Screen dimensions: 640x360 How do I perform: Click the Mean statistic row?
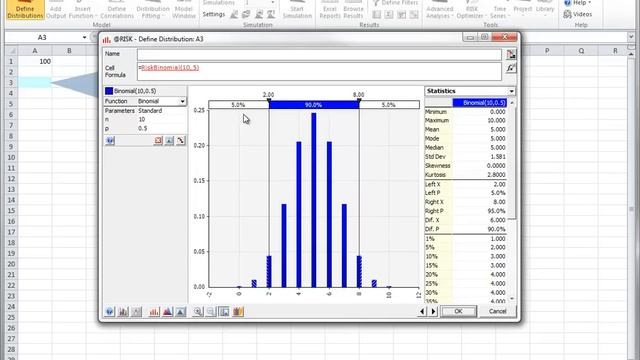coord(466,129)
